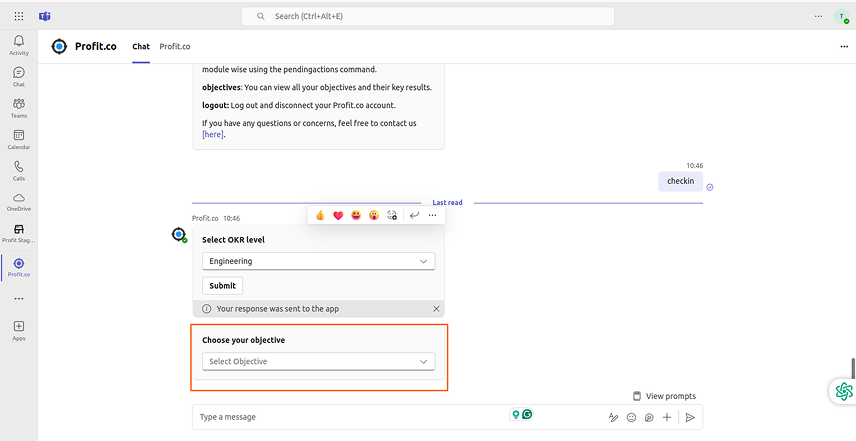Click the green lightbulb extension icon

515,414
